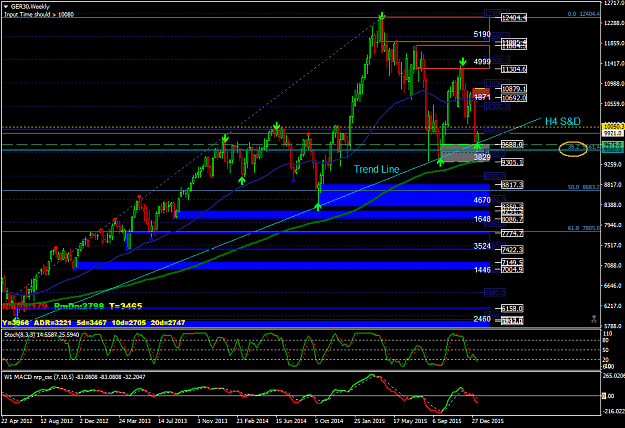The image size is (625, 428).
Task: Click the 24 Mar 2013 date label
Action: click(x=135, y=421)
